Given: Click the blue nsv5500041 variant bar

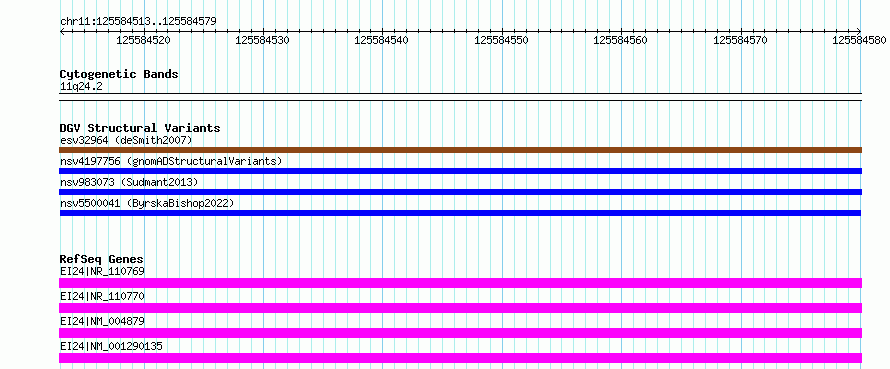Looking at the screenshot, I should pos(460,213).
